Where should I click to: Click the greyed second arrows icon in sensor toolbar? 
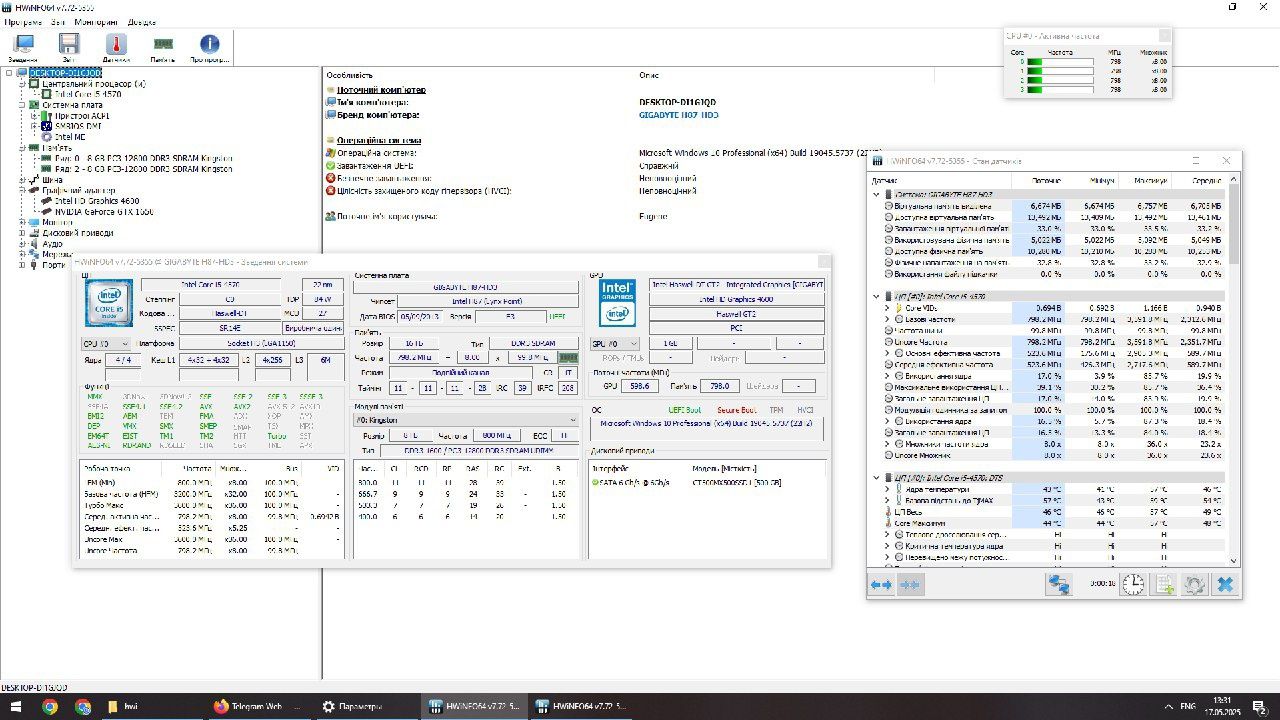click(910, 585)
